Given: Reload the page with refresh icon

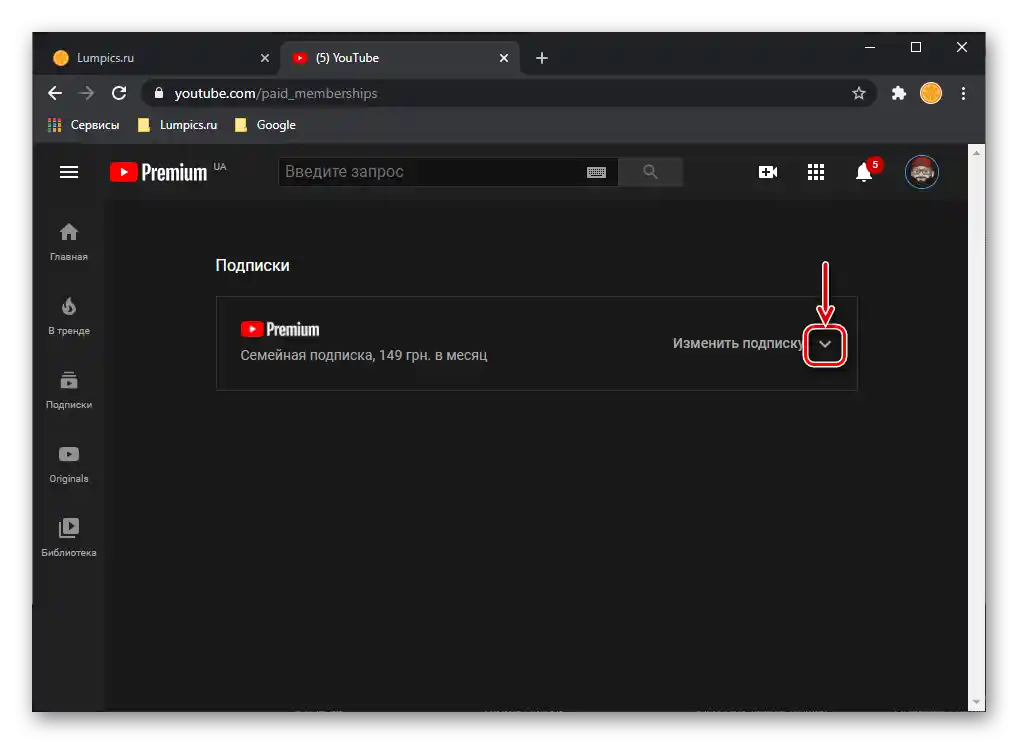Looking at the screenshot, I should coord(119,93).
